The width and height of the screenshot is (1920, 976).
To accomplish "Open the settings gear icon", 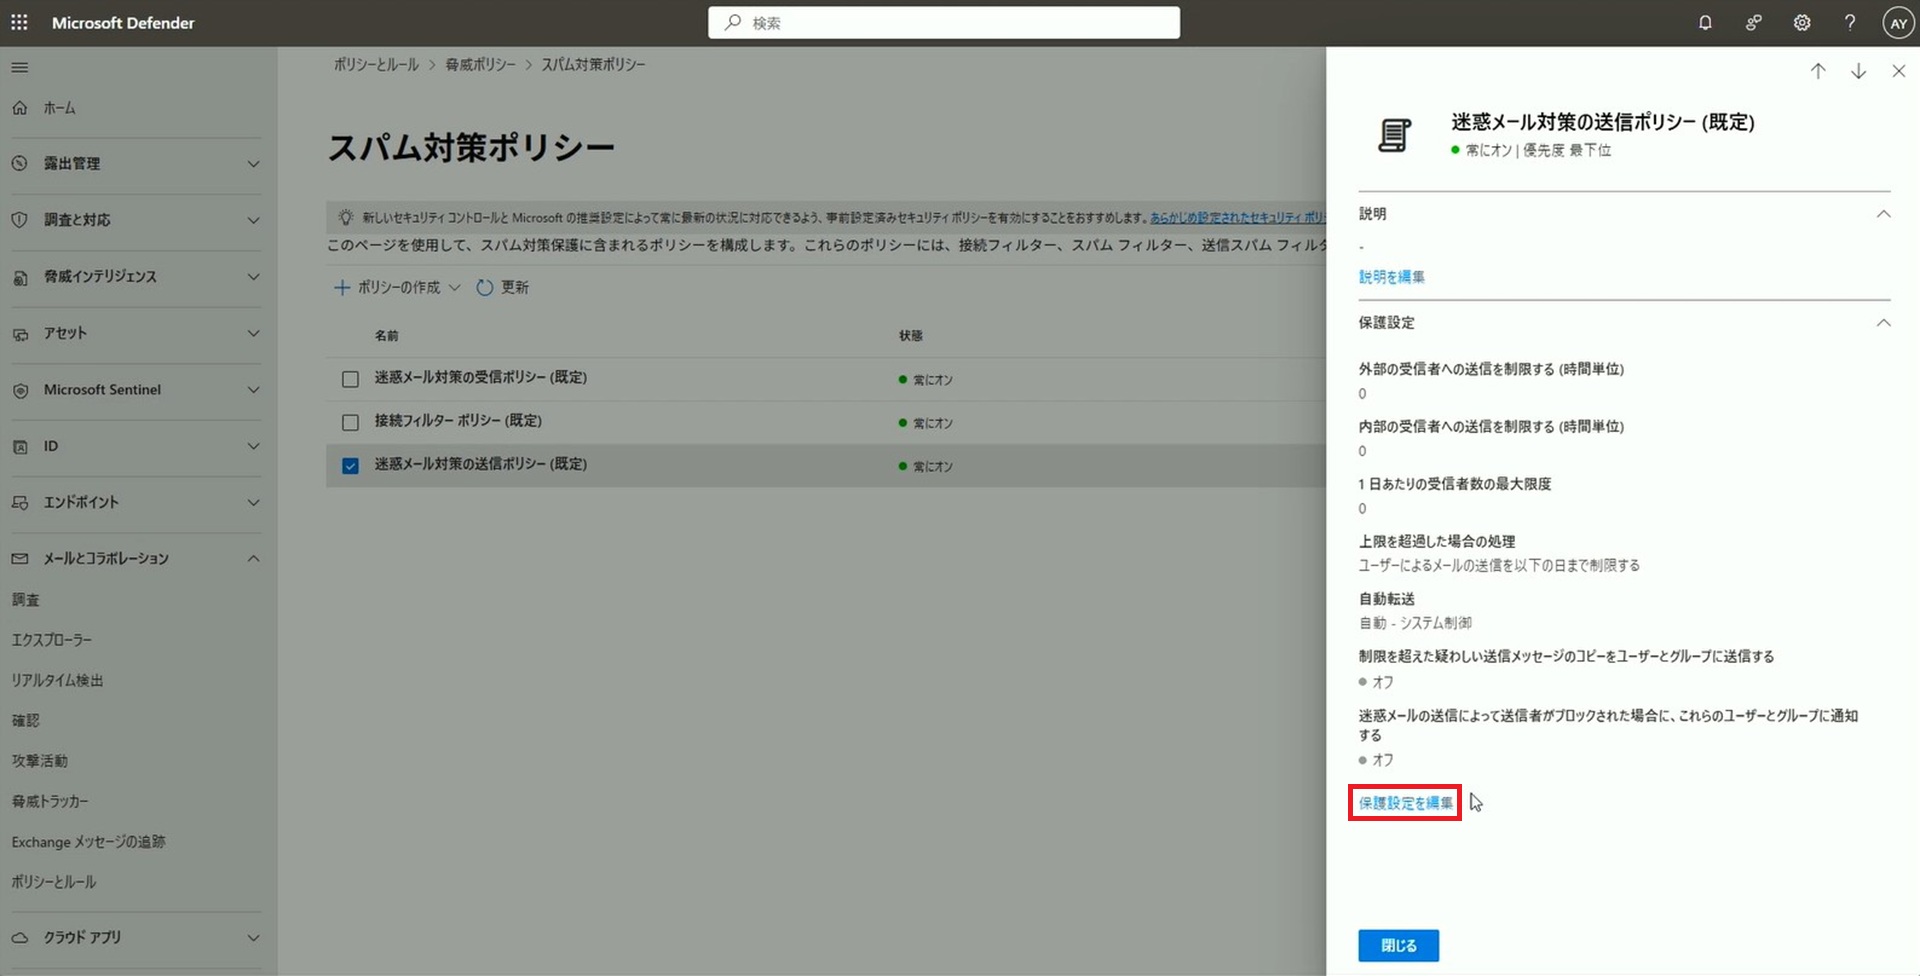I will pyautogui.click(x=1801, y=22).
